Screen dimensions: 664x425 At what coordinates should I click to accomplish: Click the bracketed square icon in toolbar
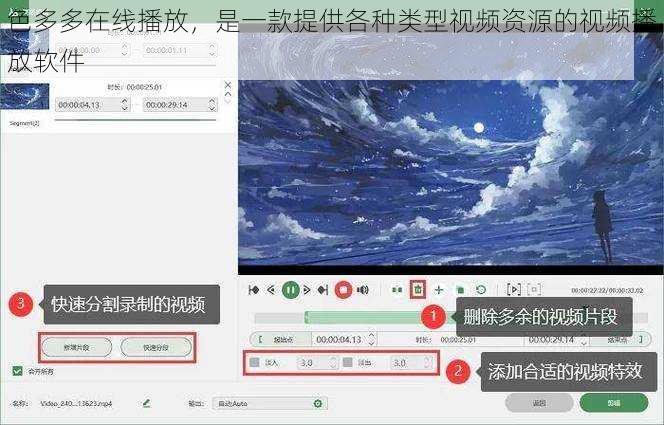tap(534, 290)
